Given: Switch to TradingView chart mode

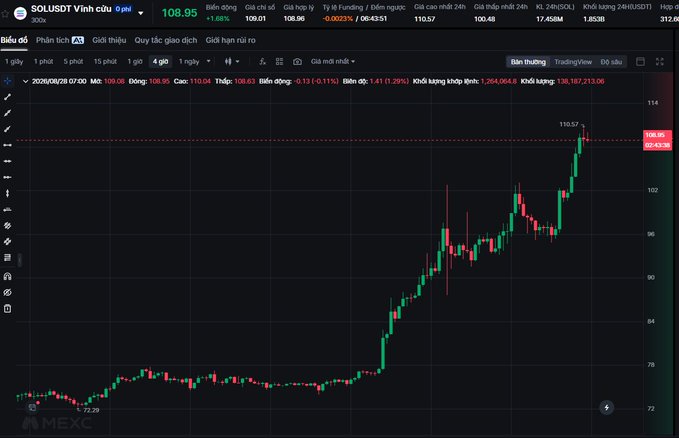Looking at the screenshot, I should pos(573,62).
